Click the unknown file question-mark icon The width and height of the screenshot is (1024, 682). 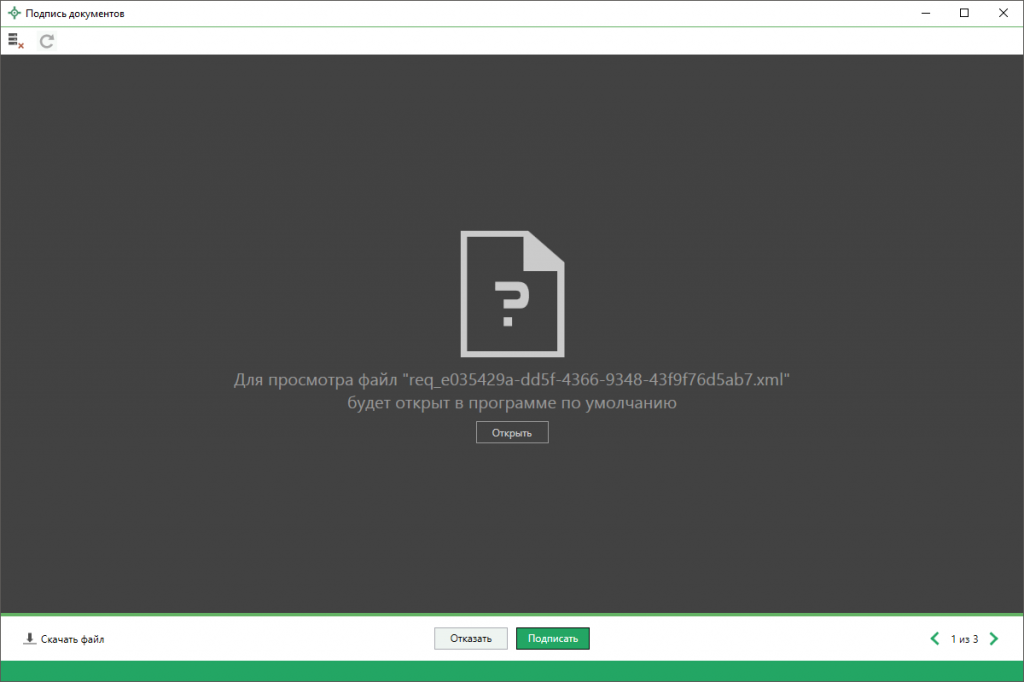pyautogui.click(x=511, y=293)
